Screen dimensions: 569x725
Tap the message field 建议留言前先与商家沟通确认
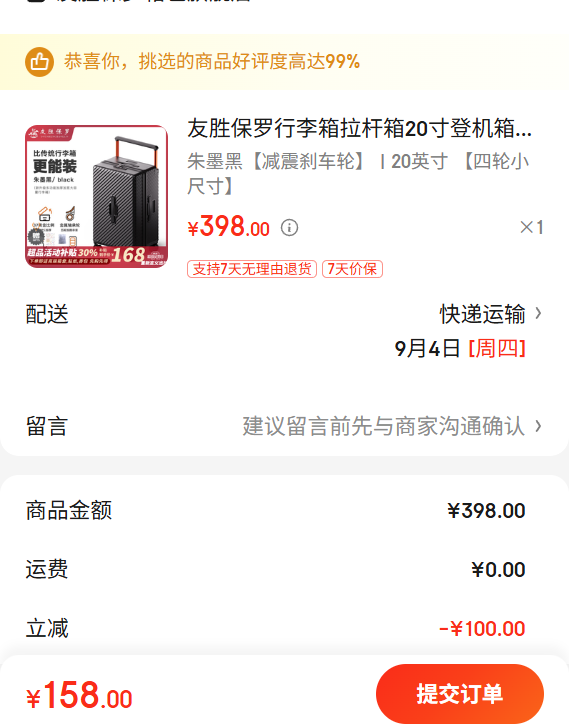tap(384, 426)
